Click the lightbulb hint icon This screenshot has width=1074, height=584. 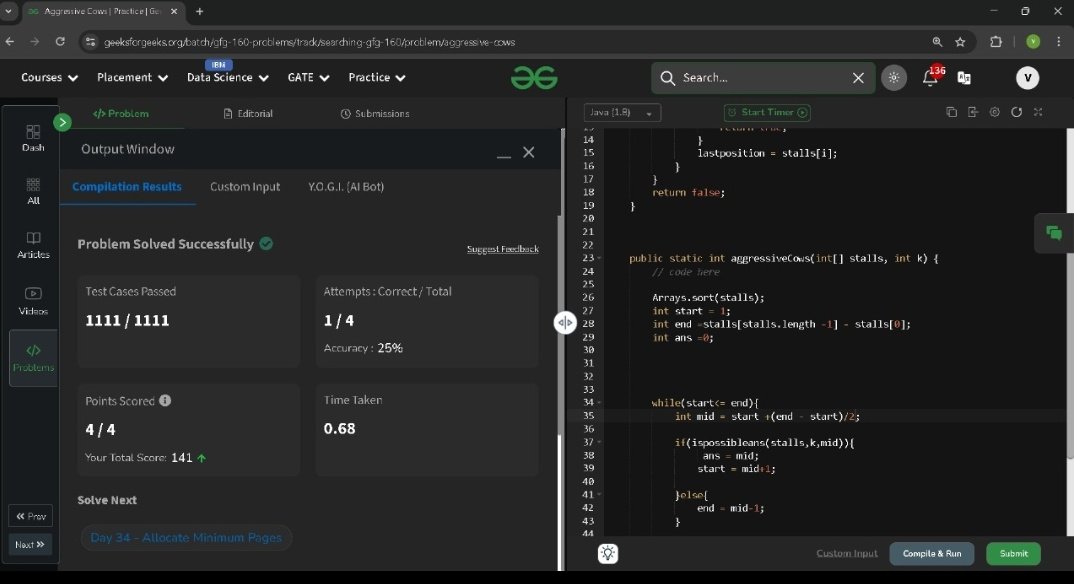coord(608,553)
